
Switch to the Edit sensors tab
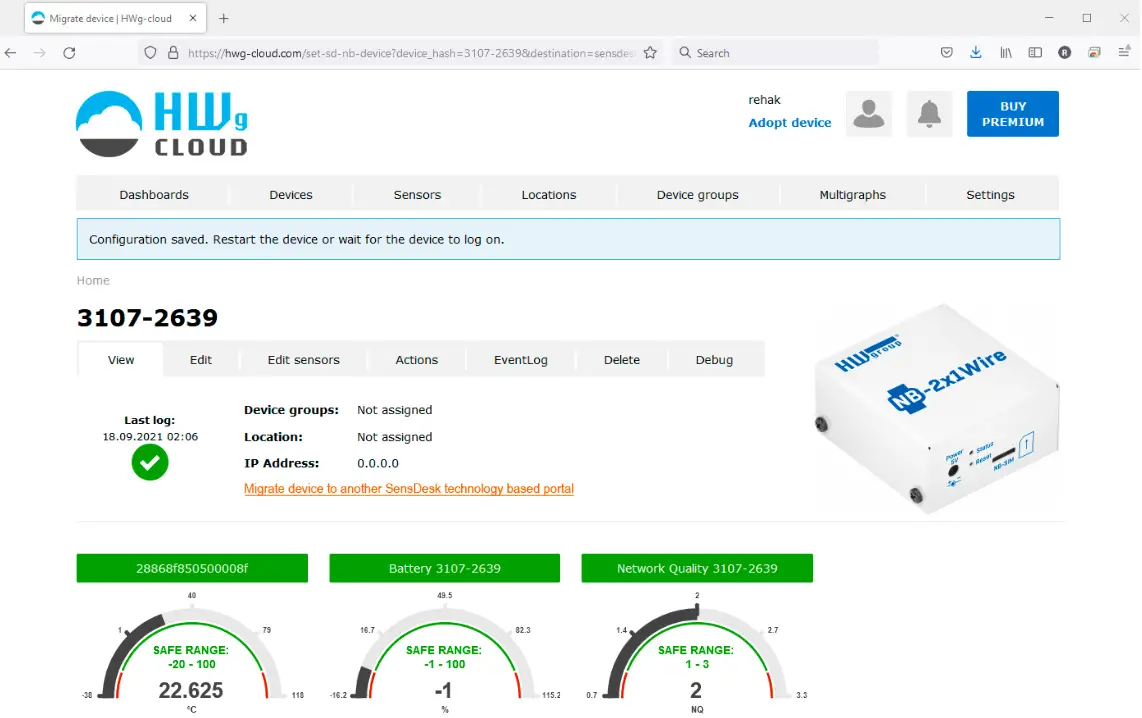pos(304,360)
